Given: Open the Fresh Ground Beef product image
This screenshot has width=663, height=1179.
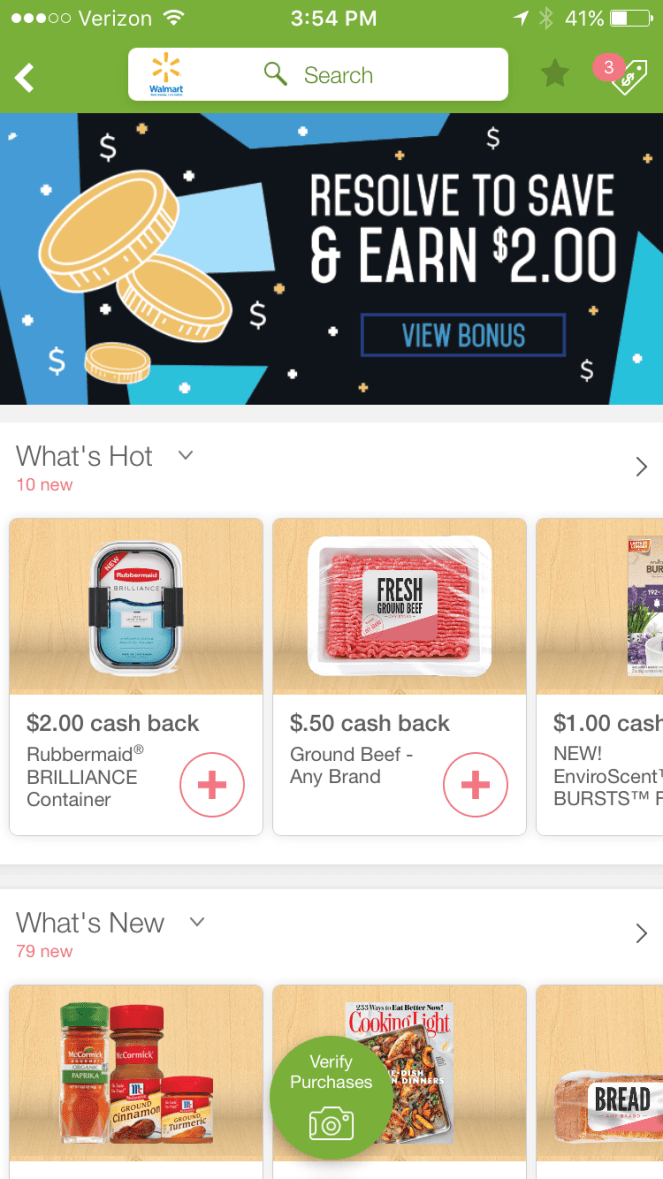Looking at the screenshot, I should [399, 607].
